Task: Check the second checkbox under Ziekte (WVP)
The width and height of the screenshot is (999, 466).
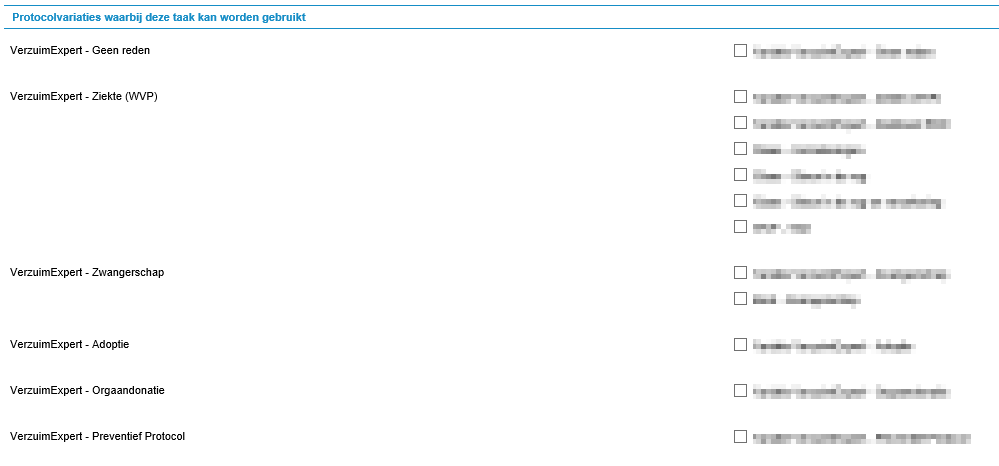Action: pos(740,123)
